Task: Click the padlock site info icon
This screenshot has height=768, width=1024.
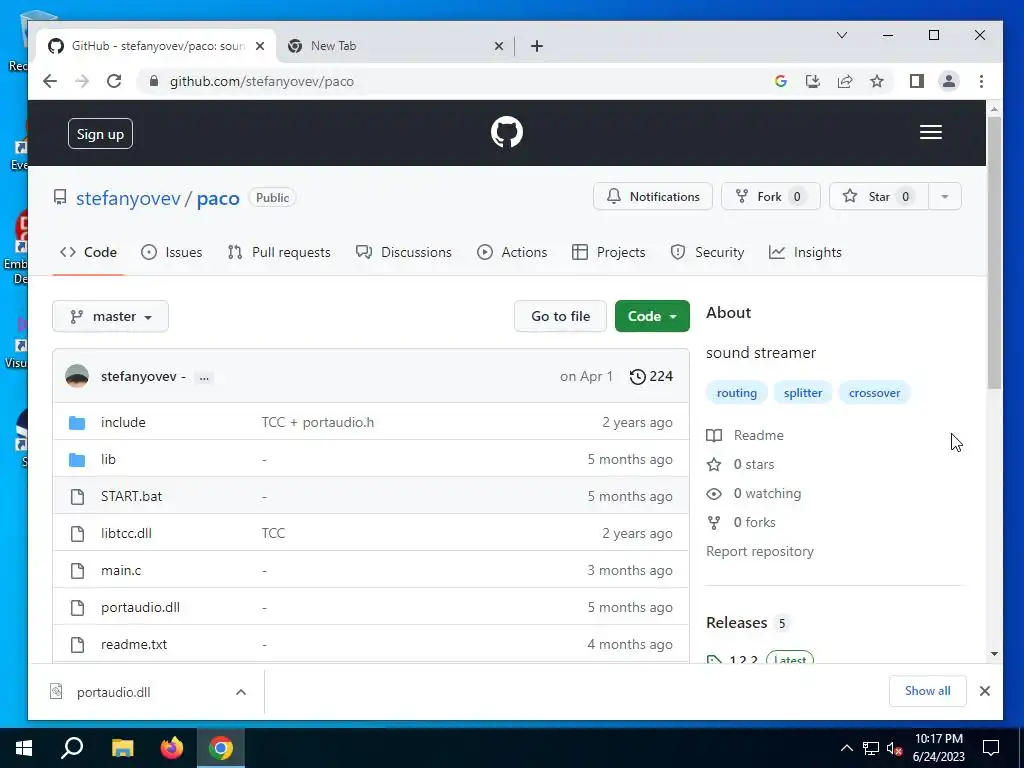Action: click(153, 81)
